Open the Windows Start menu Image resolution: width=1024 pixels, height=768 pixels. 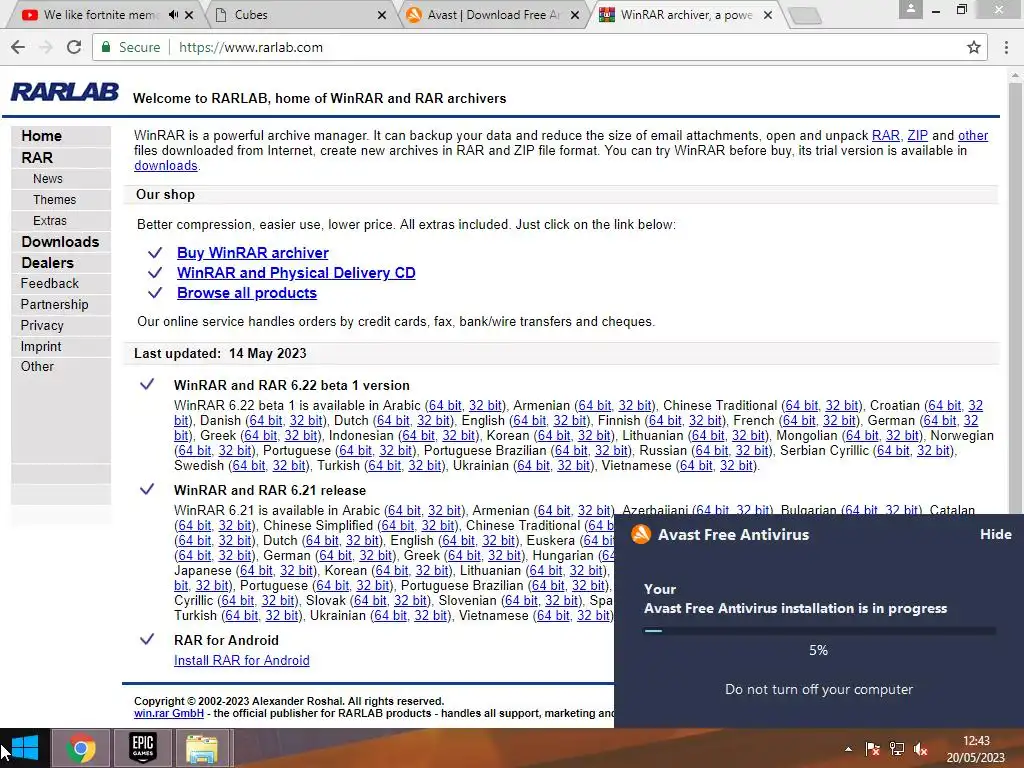pos(25,748)
